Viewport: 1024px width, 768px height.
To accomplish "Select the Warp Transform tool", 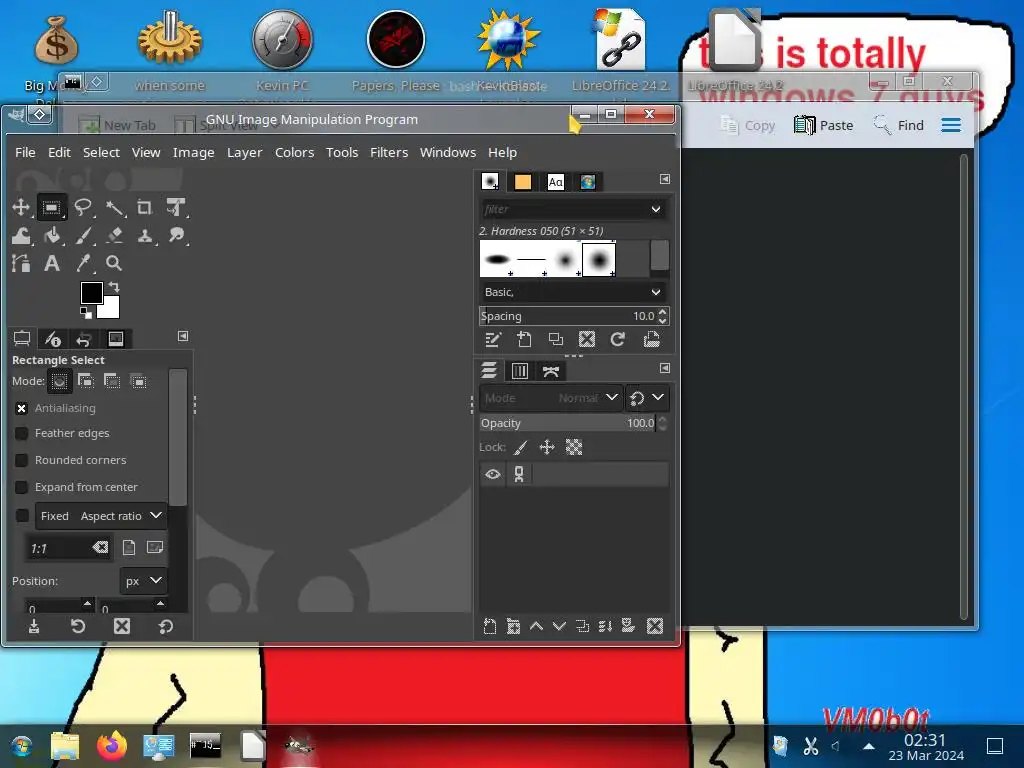I will pyautogui.click(x=21, y=236).
